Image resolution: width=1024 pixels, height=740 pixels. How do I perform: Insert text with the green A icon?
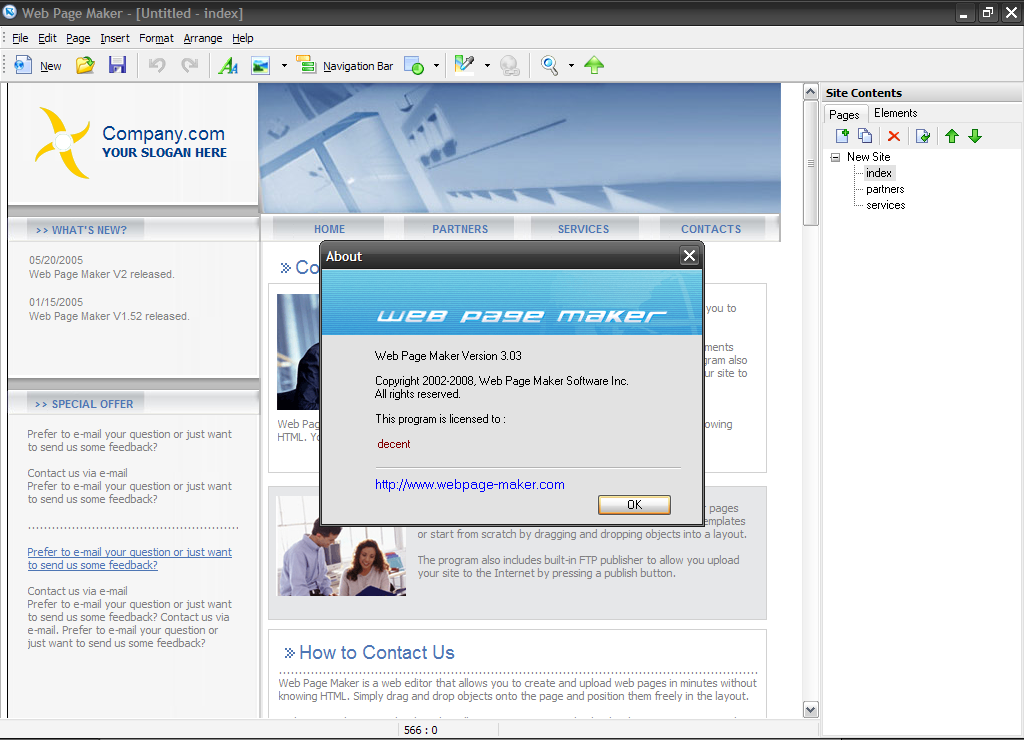(x=229, y=65)
